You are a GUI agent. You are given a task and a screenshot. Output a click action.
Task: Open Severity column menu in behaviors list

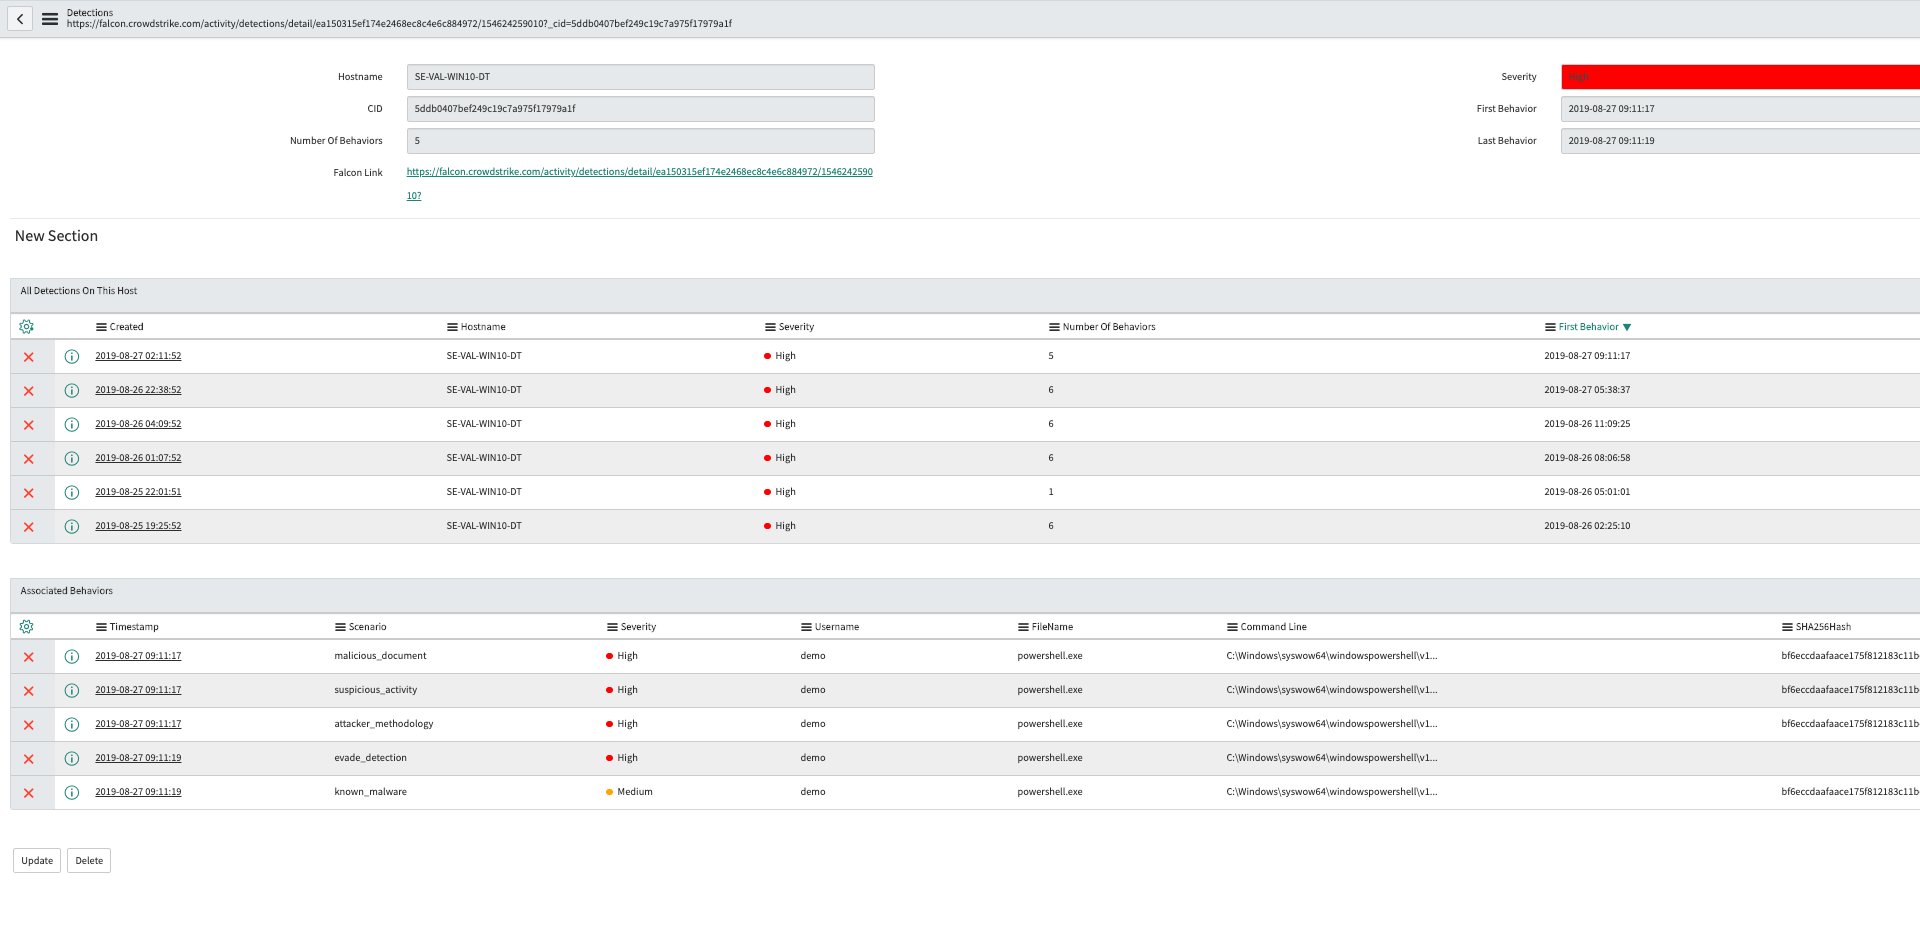point(612,627)
